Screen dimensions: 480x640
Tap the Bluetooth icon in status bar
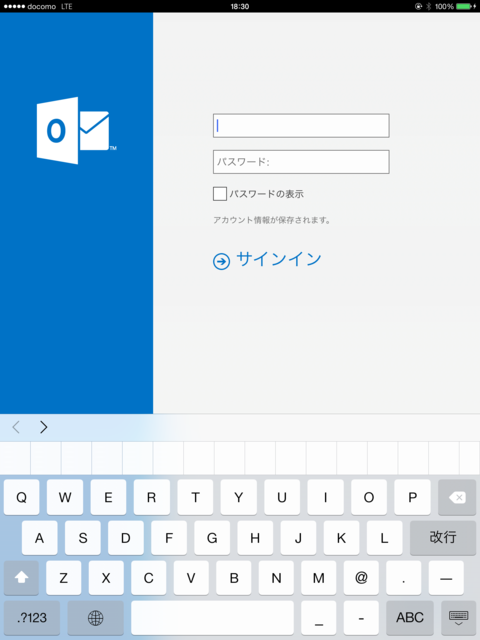429,6
